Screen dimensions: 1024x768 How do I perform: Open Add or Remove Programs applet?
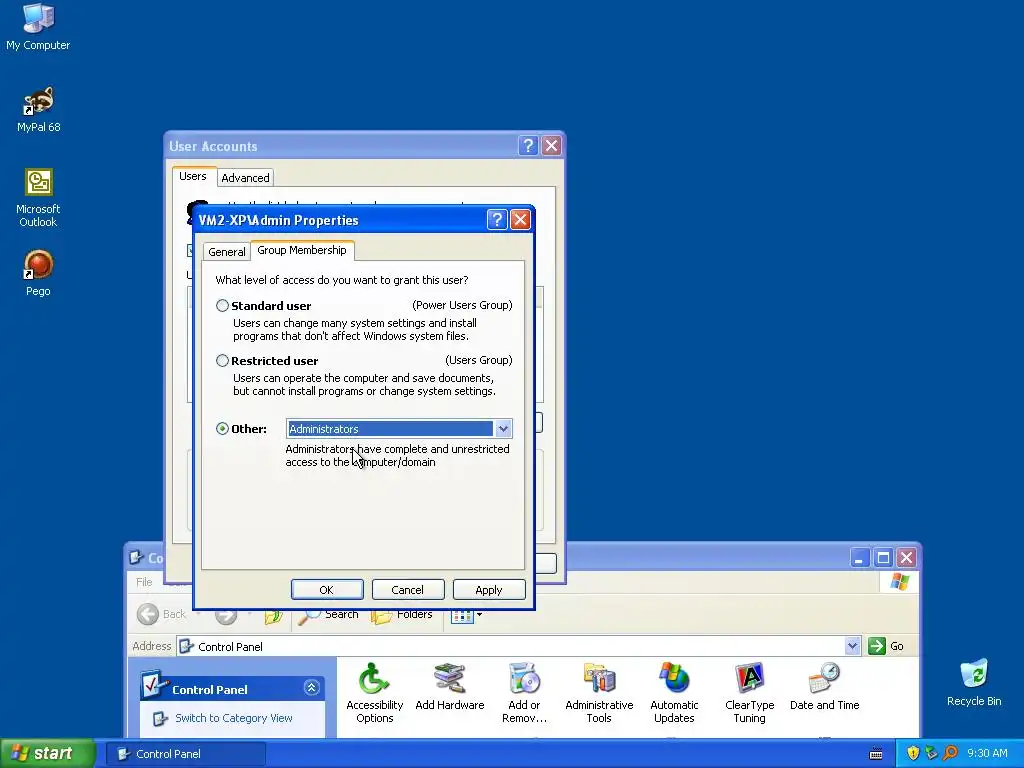pyautogui.click(x=524, y=693)
